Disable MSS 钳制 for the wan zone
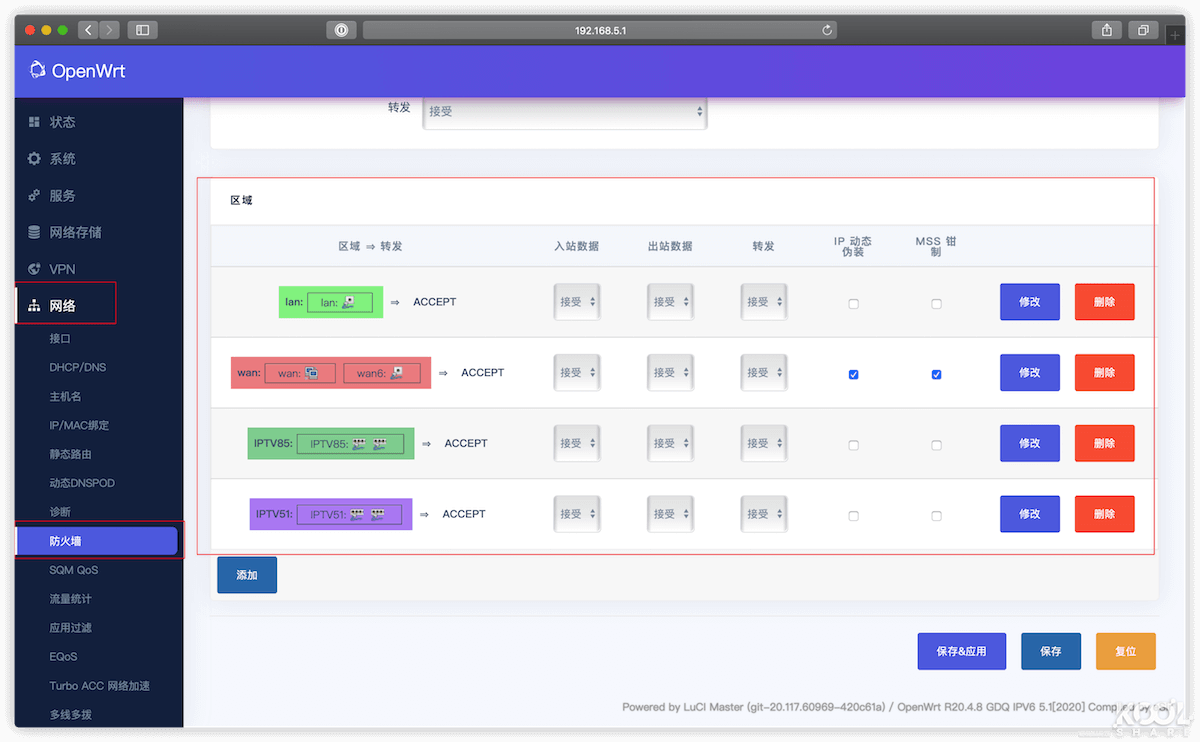Image resolution: width=1200 pixels, height=742 pixels. 936,374
